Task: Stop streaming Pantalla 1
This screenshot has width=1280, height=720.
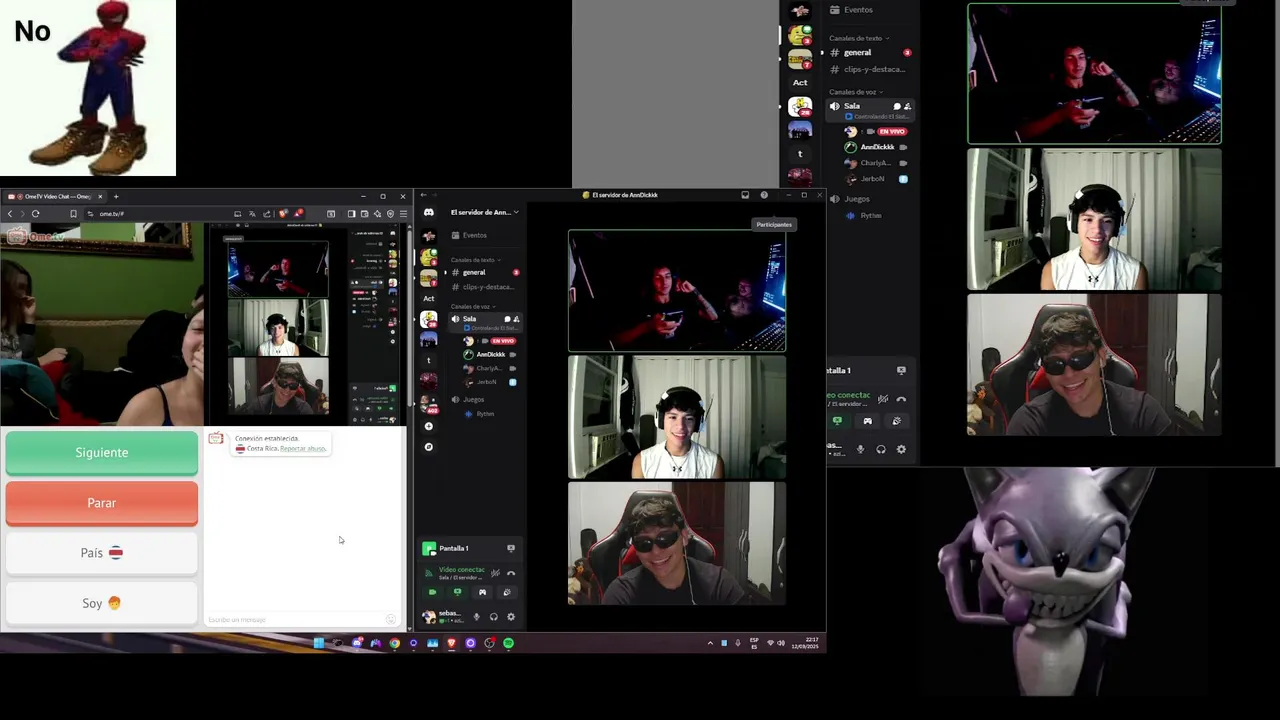Action: pyautogui.click(x=511, y=548)
